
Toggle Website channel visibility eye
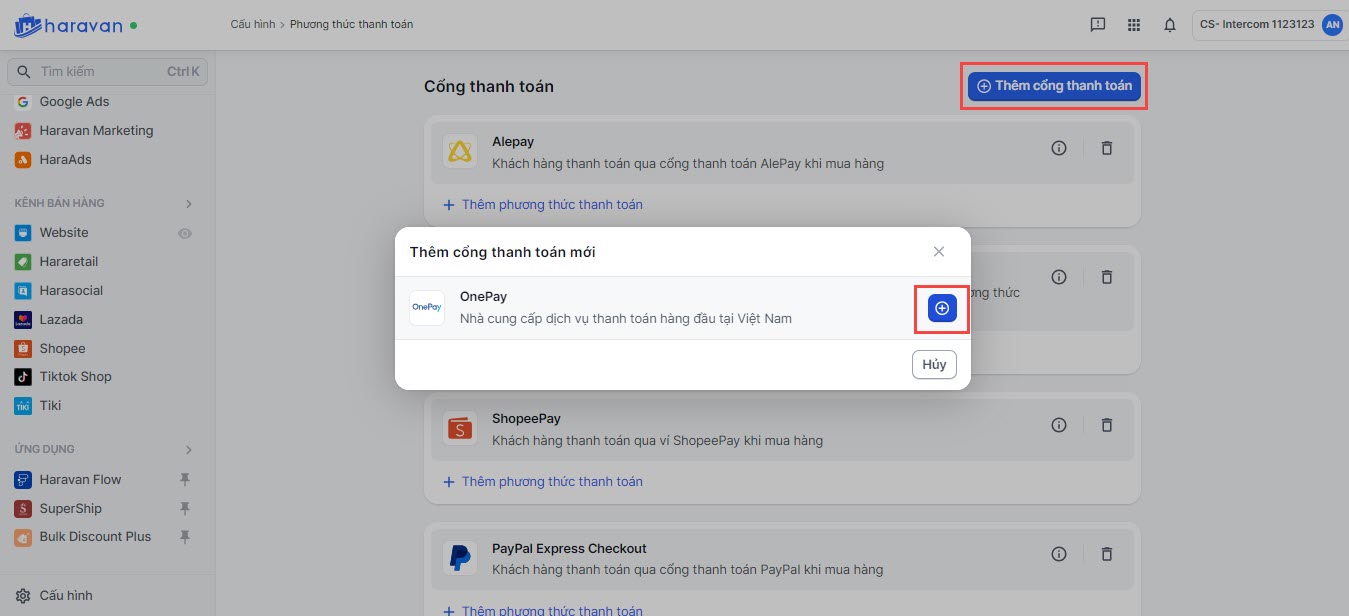click(x=184, y=233)
